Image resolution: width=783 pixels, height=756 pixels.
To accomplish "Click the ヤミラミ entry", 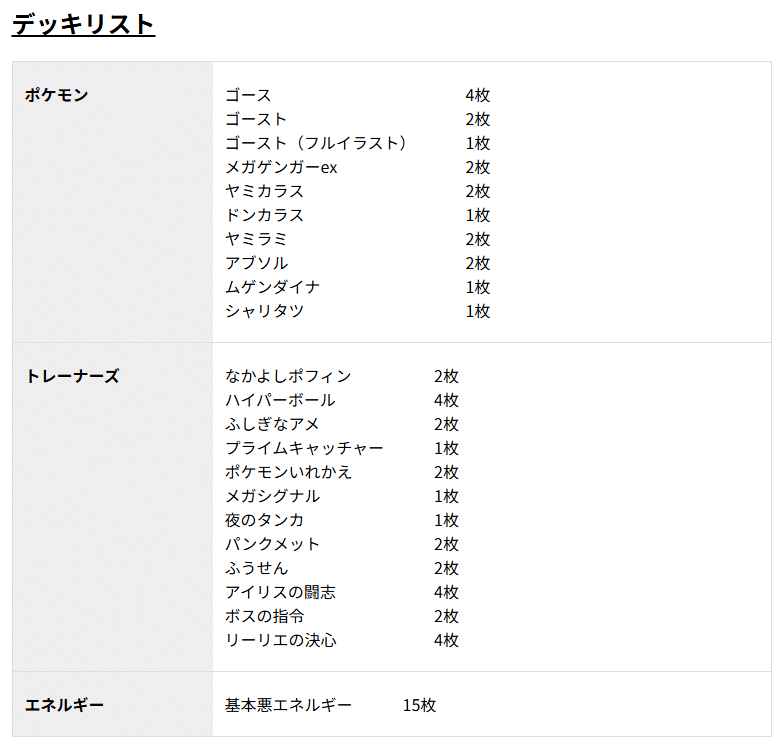I will point(256,239).
